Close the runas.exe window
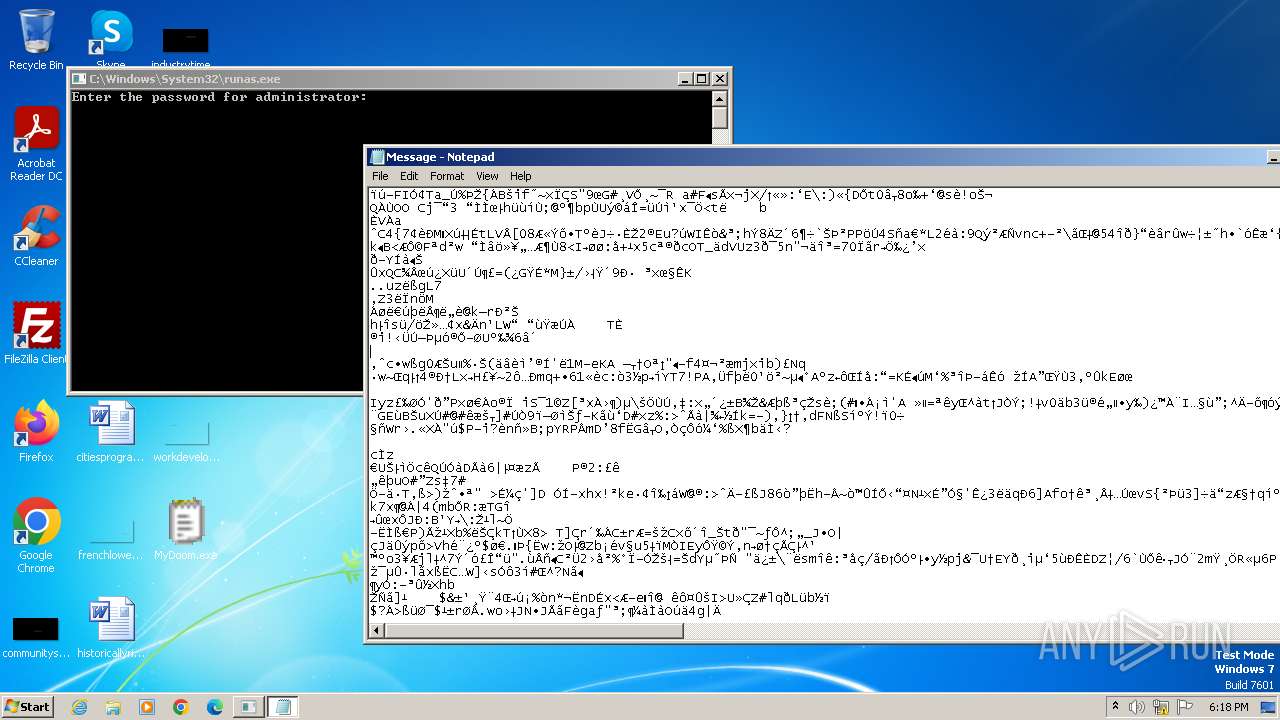Viewport: 1280px width, 720px height. pos(719,79)
